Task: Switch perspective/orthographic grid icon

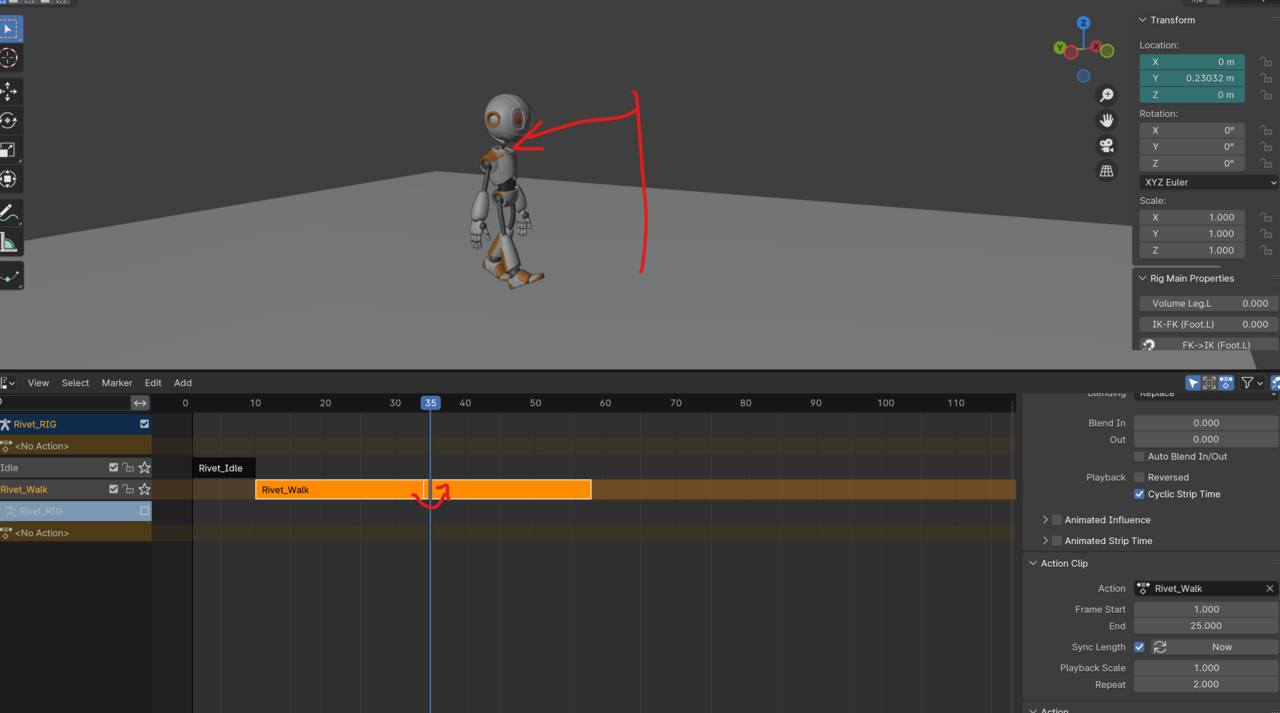Action: click(1107, 171)
